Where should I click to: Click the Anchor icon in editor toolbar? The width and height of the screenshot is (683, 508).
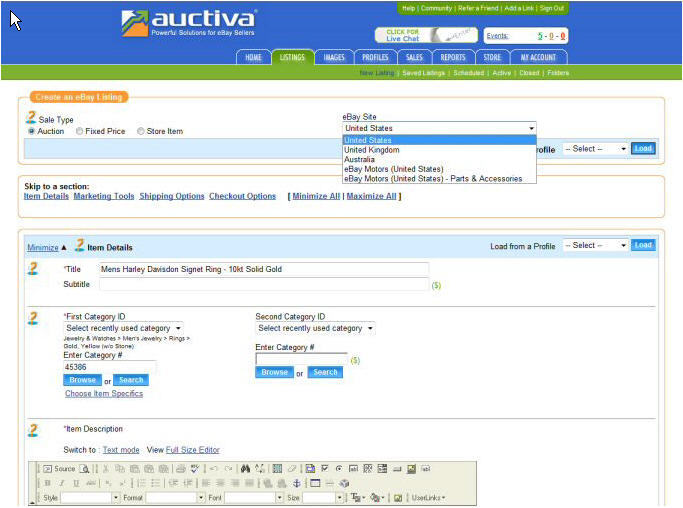(296, 483)
